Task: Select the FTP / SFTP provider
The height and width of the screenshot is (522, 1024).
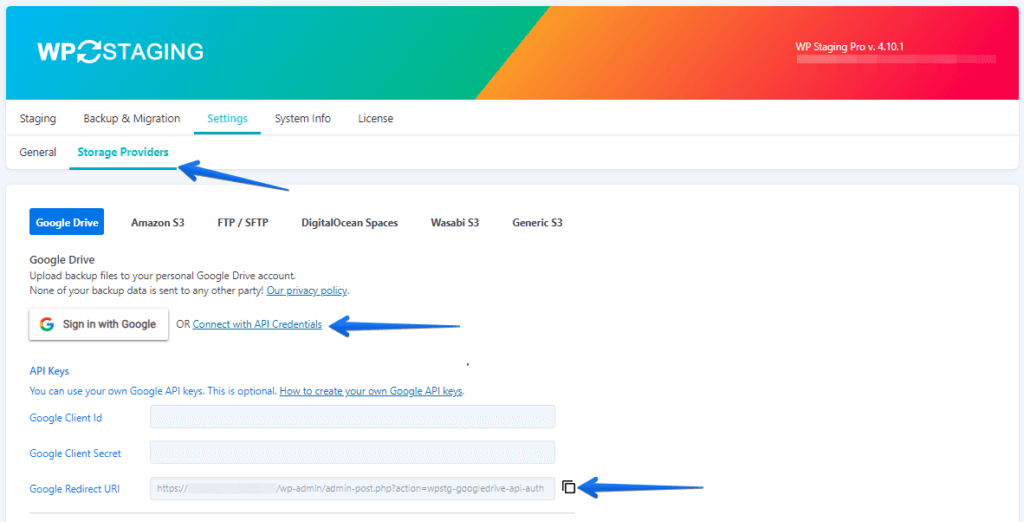Action: (243, 222)
